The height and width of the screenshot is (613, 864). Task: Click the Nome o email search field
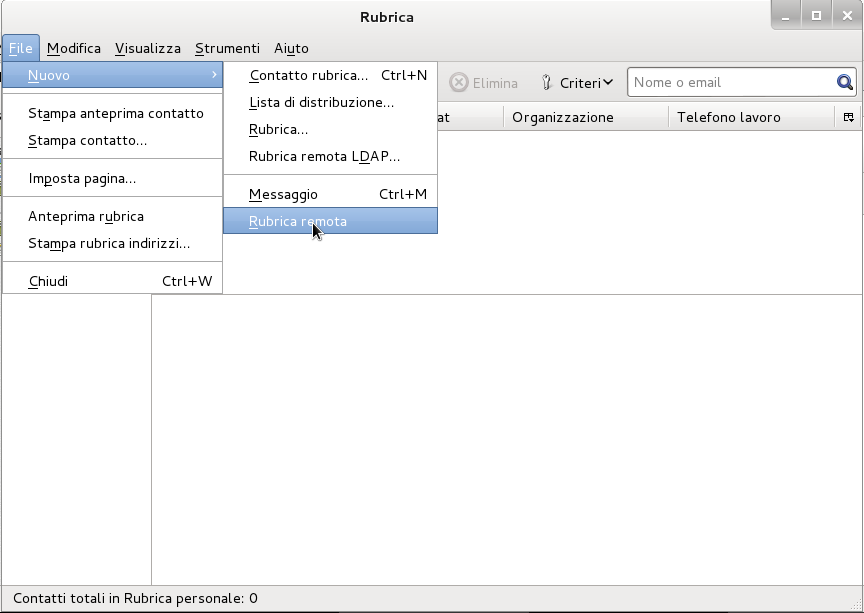click(x=730, y=83)
